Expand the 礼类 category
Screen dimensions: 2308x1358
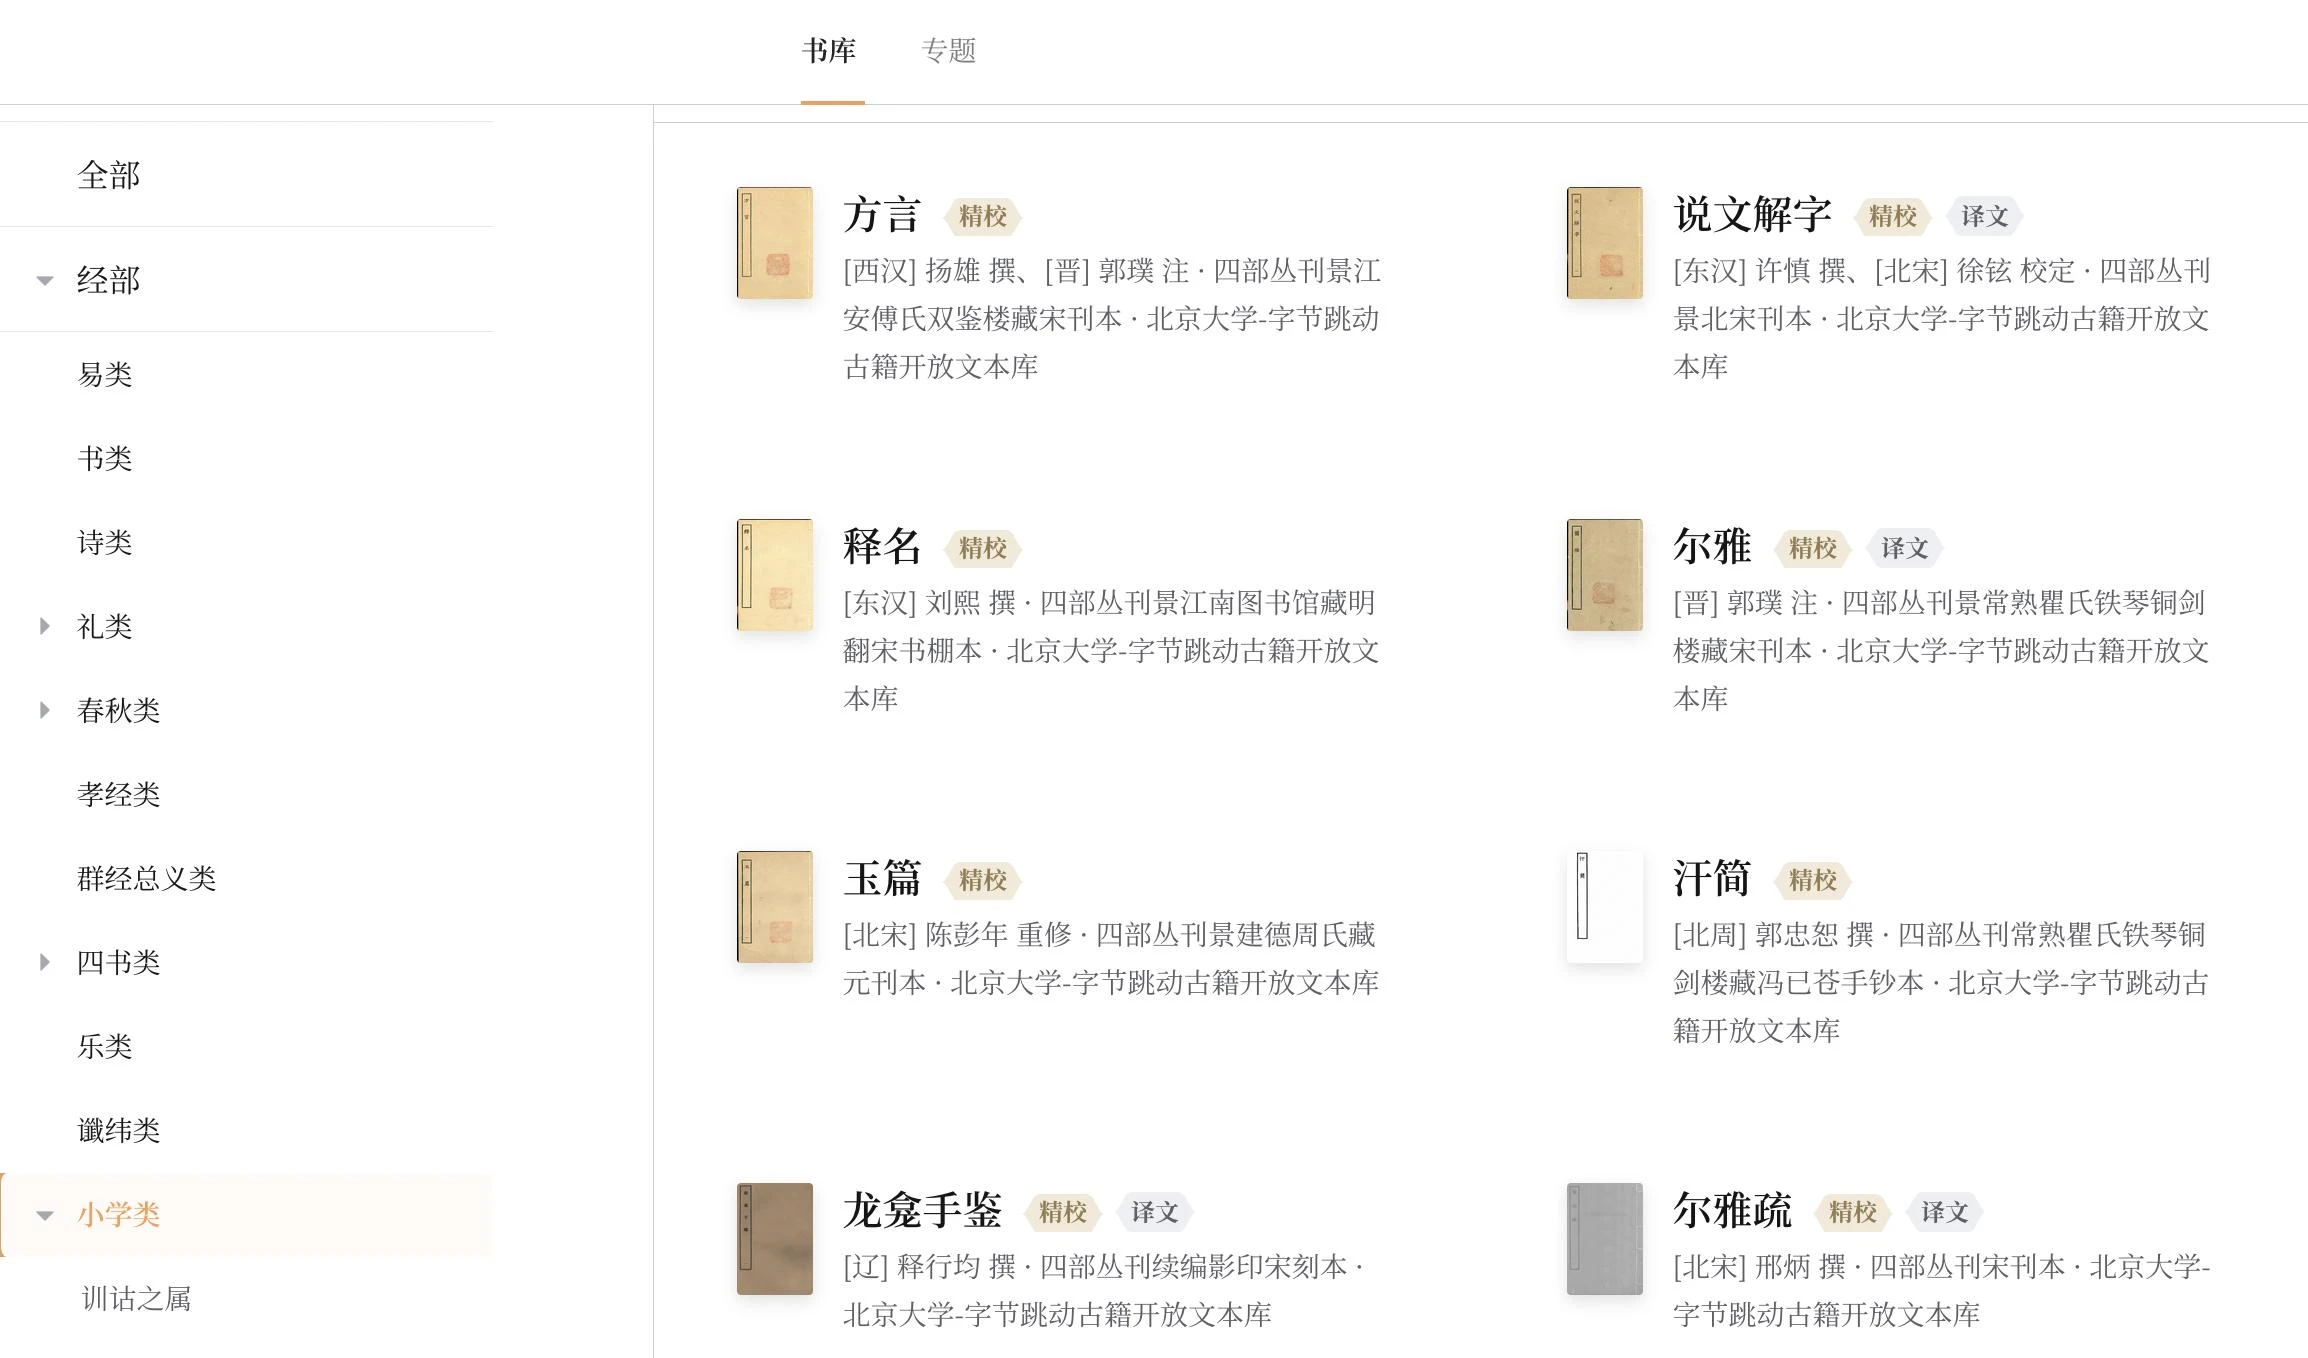tap(44, 626)
